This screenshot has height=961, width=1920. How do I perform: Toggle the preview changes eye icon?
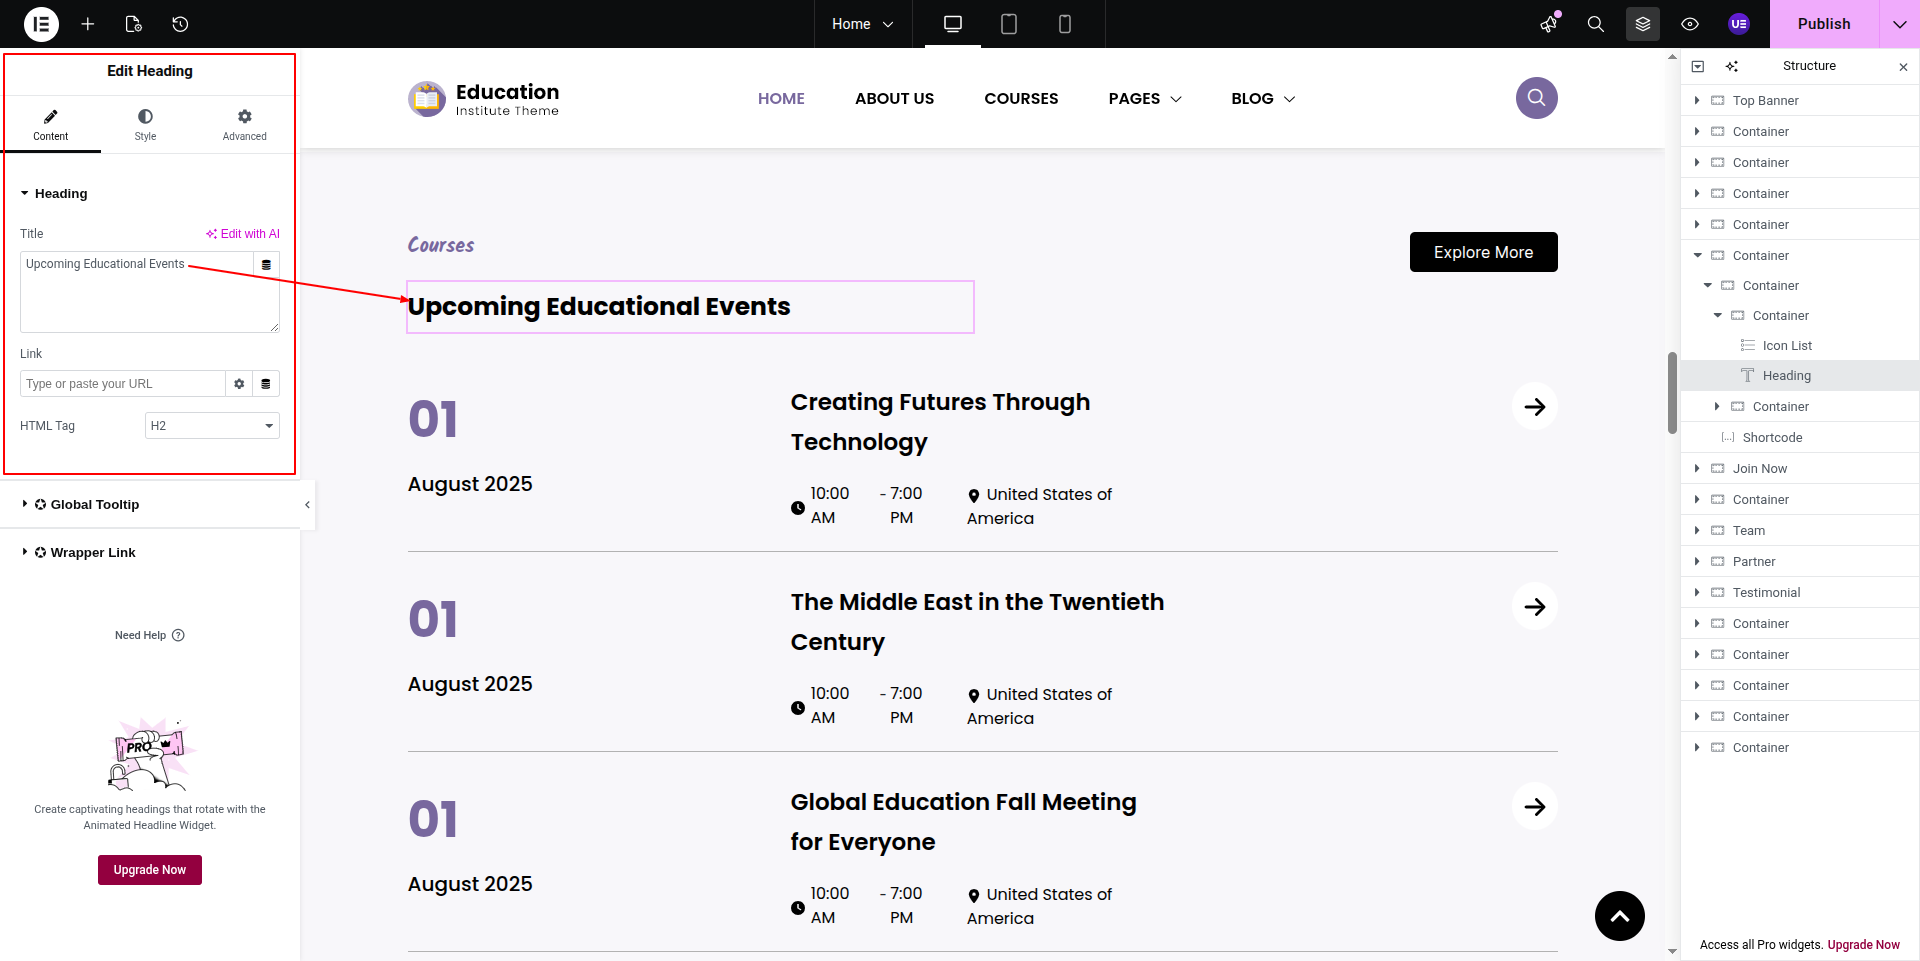(x=1690, y=24)
